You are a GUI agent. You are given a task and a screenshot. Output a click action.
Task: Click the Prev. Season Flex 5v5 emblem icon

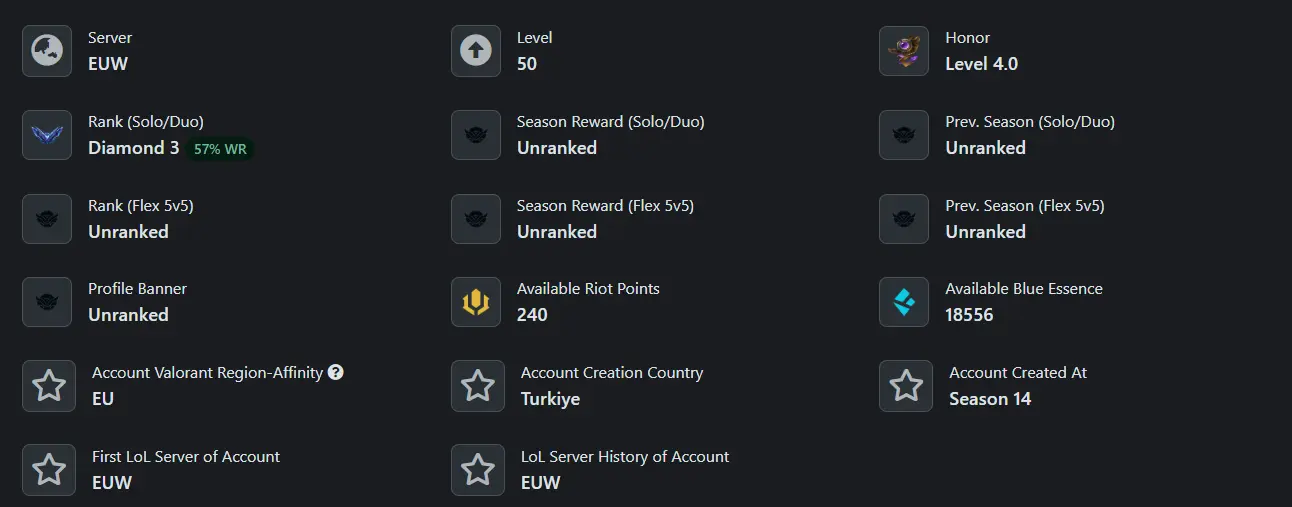click(904, 219)
